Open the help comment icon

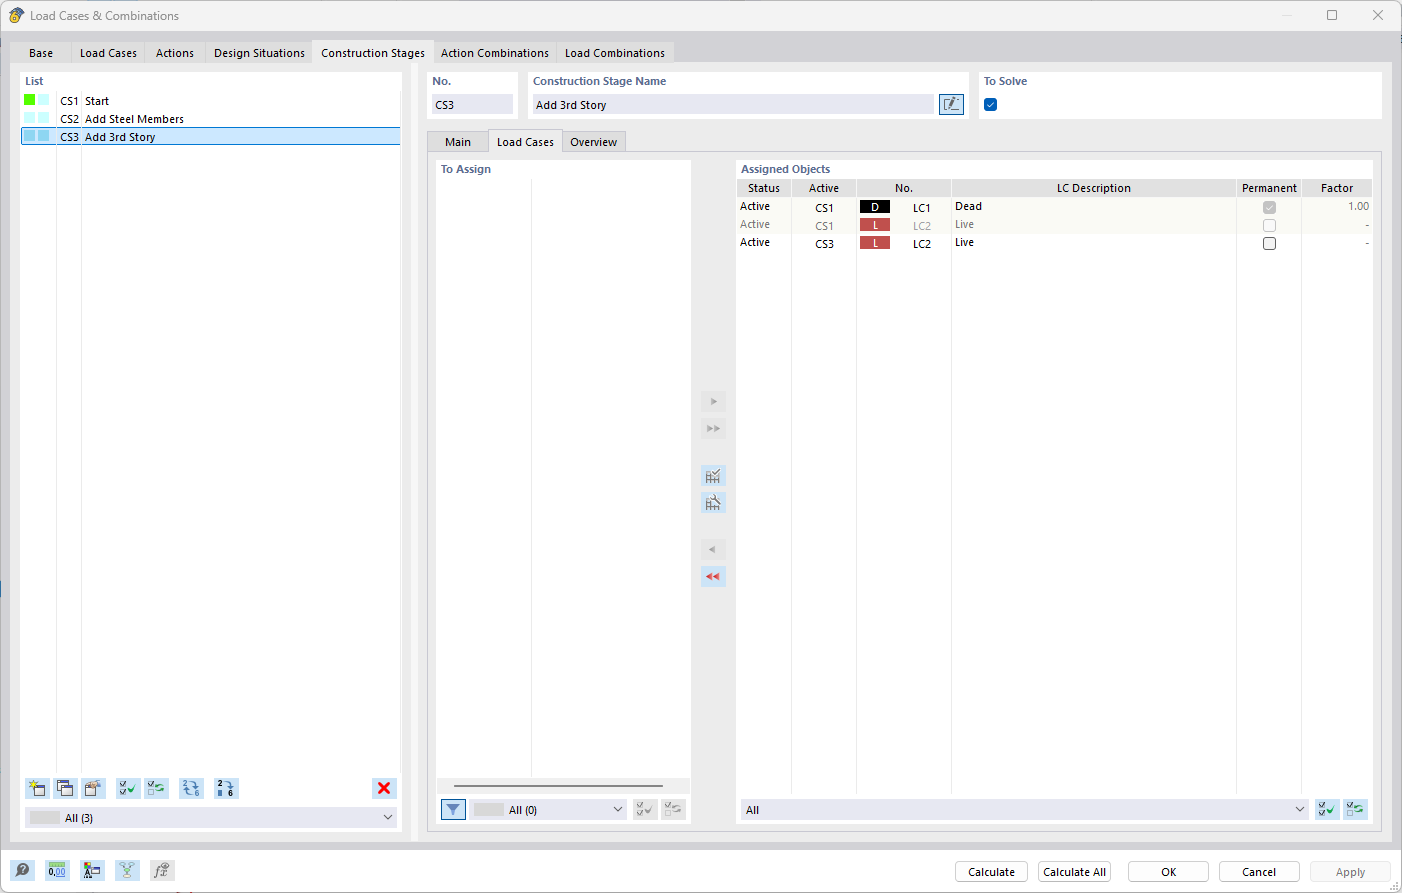[x=22, y=870]
